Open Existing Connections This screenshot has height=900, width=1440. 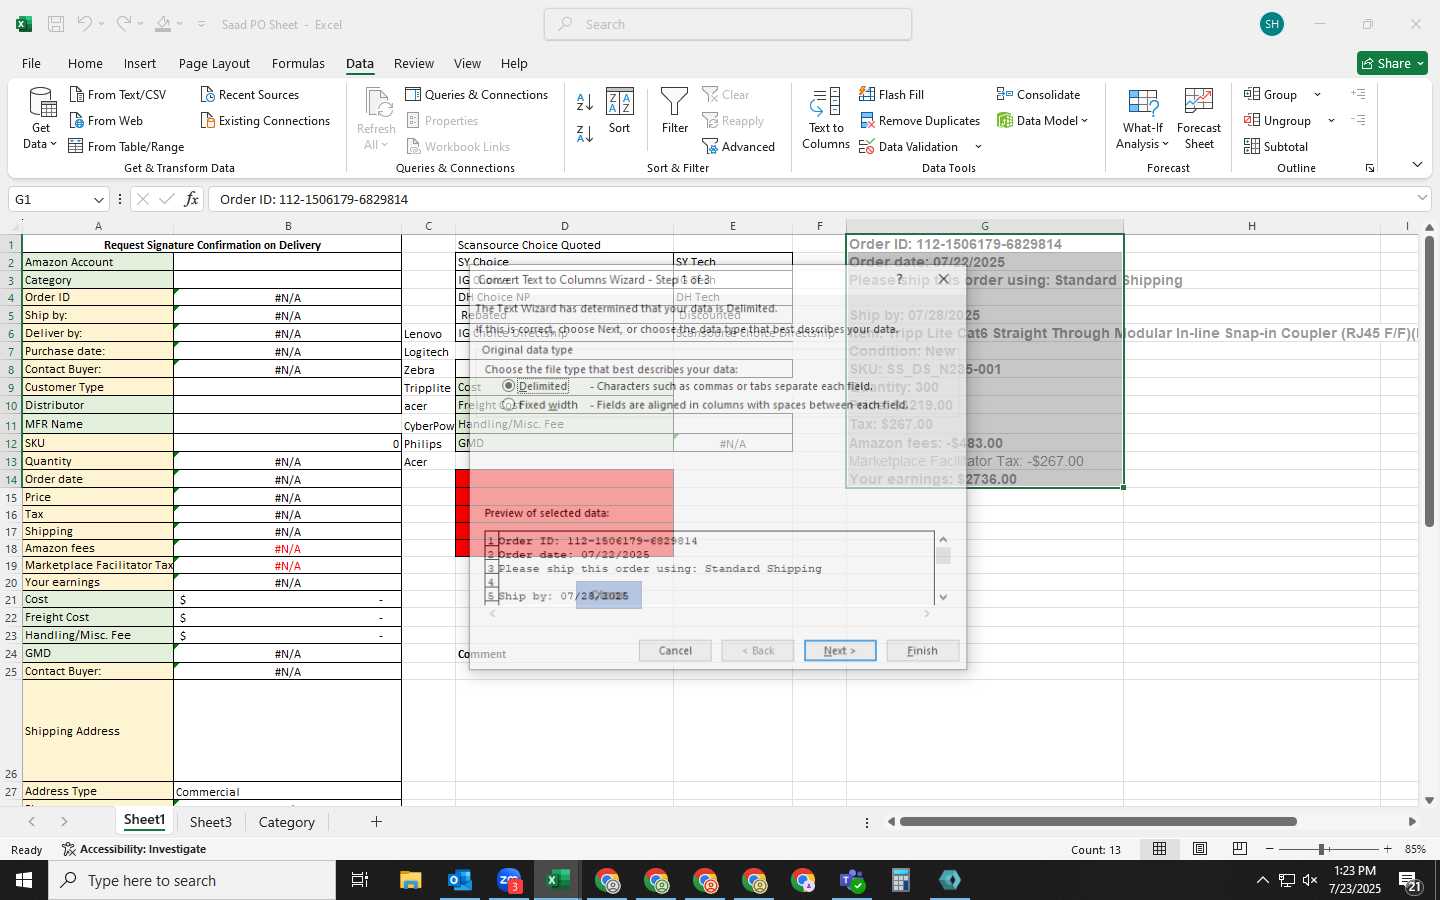pos(265,120)
